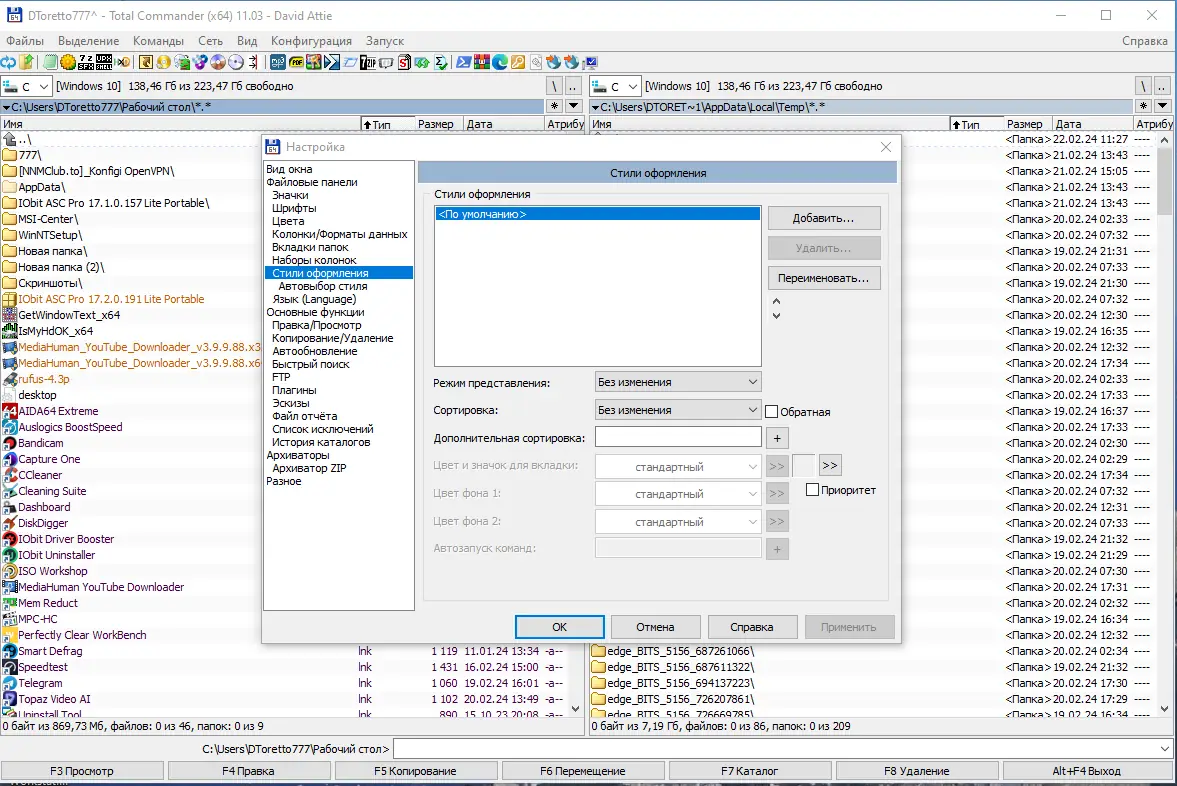Launch PowerShell from the toolbar
This screenshot has width=1177, height=786.
463,62
